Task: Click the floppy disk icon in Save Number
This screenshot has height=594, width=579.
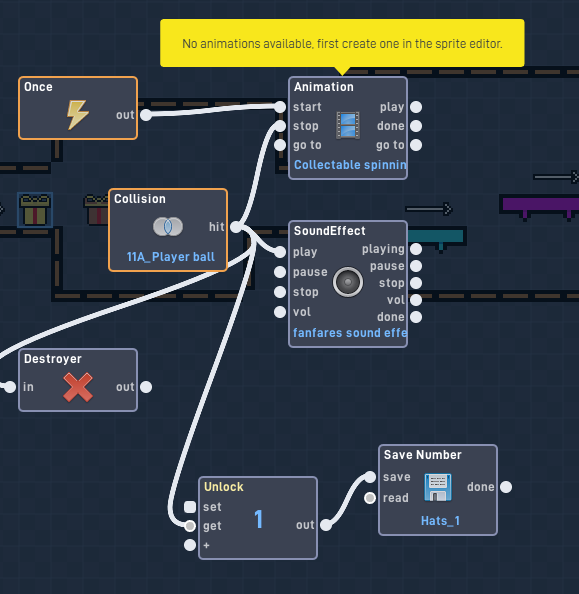Action: tap(438, 487)
